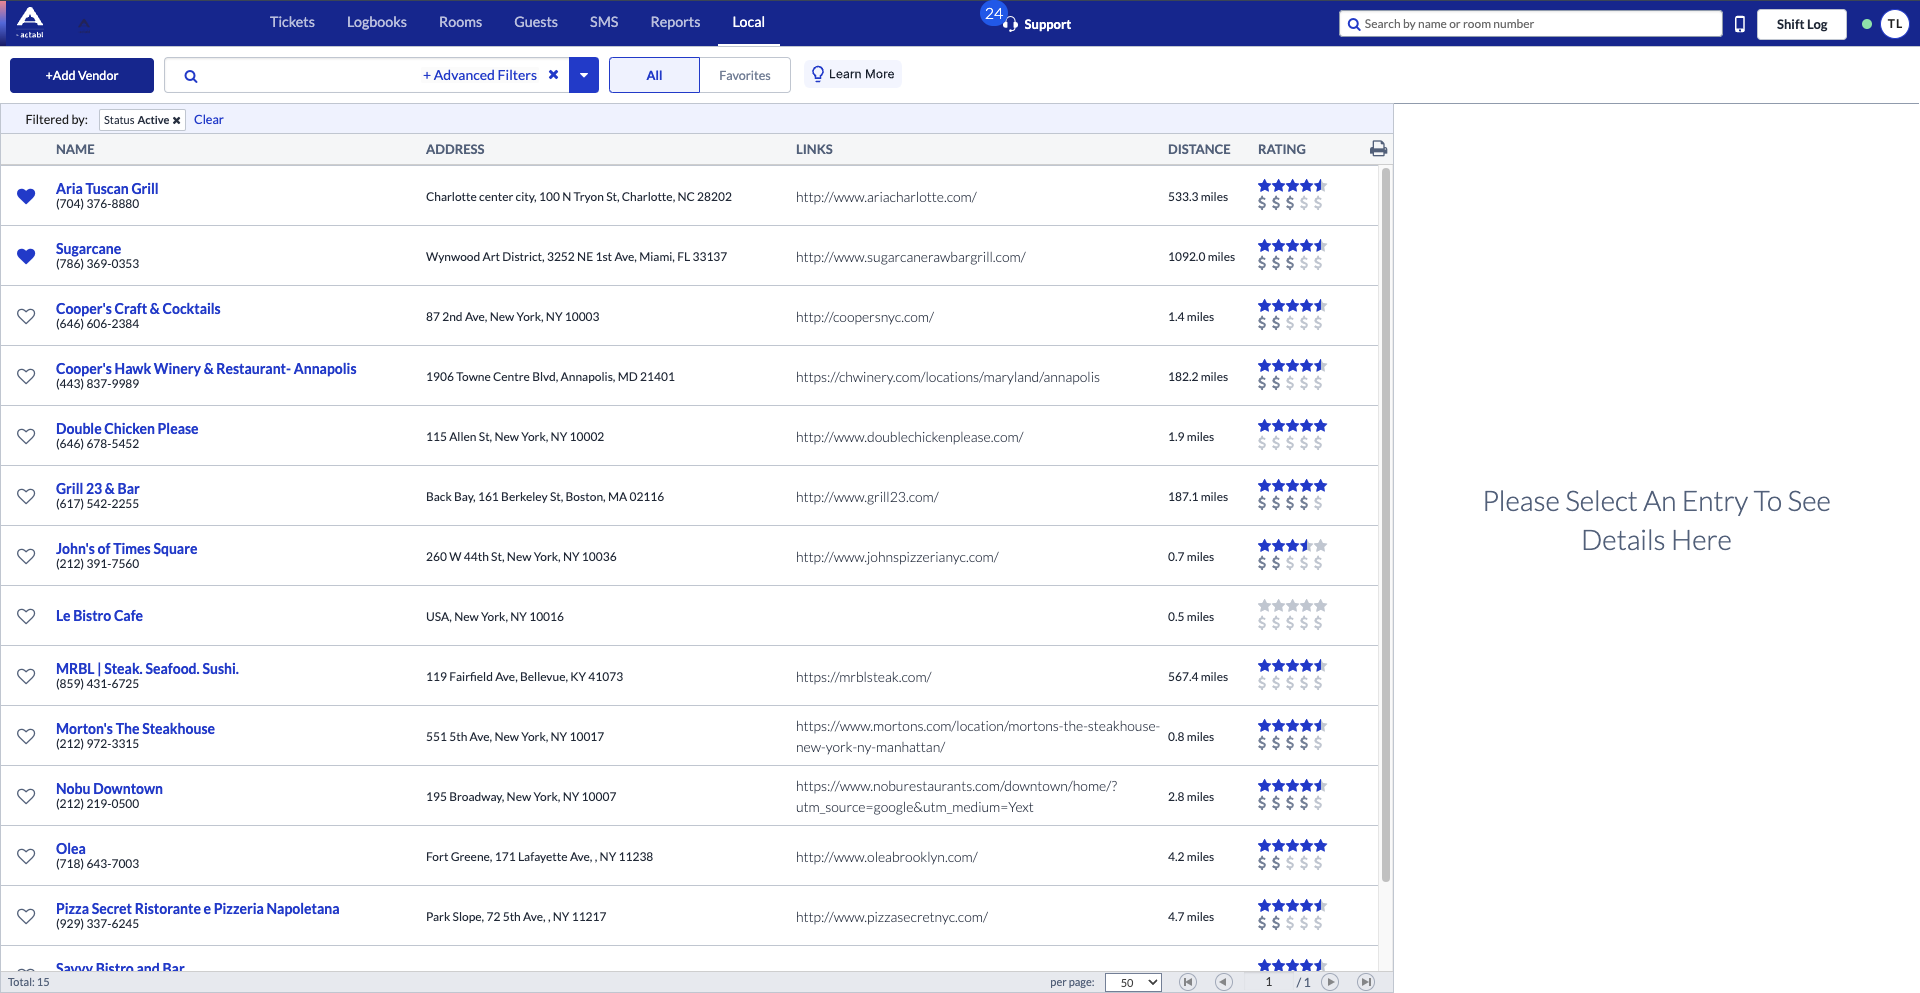The height and width of the screenshot is (993, 1920).
Task: Click the magnifier icon in vendor search
Action: coord(191,76)
